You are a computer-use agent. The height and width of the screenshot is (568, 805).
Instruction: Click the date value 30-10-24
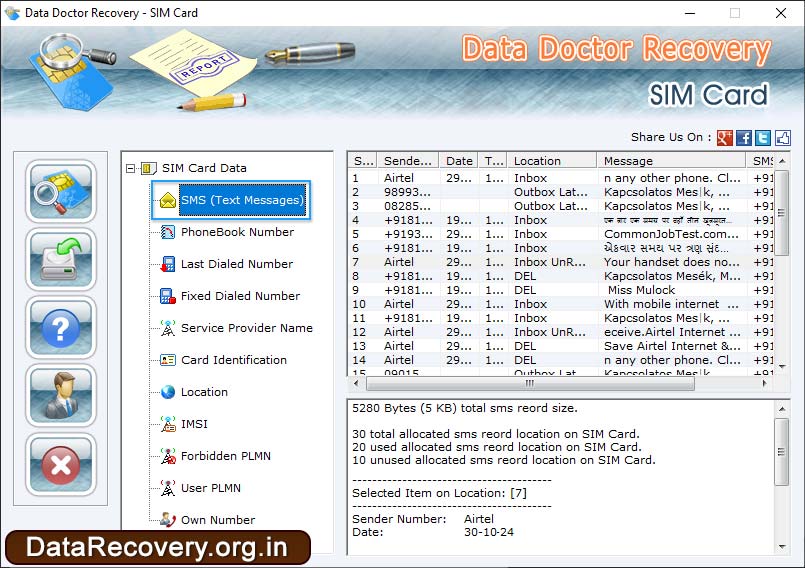tap(489, 533)
